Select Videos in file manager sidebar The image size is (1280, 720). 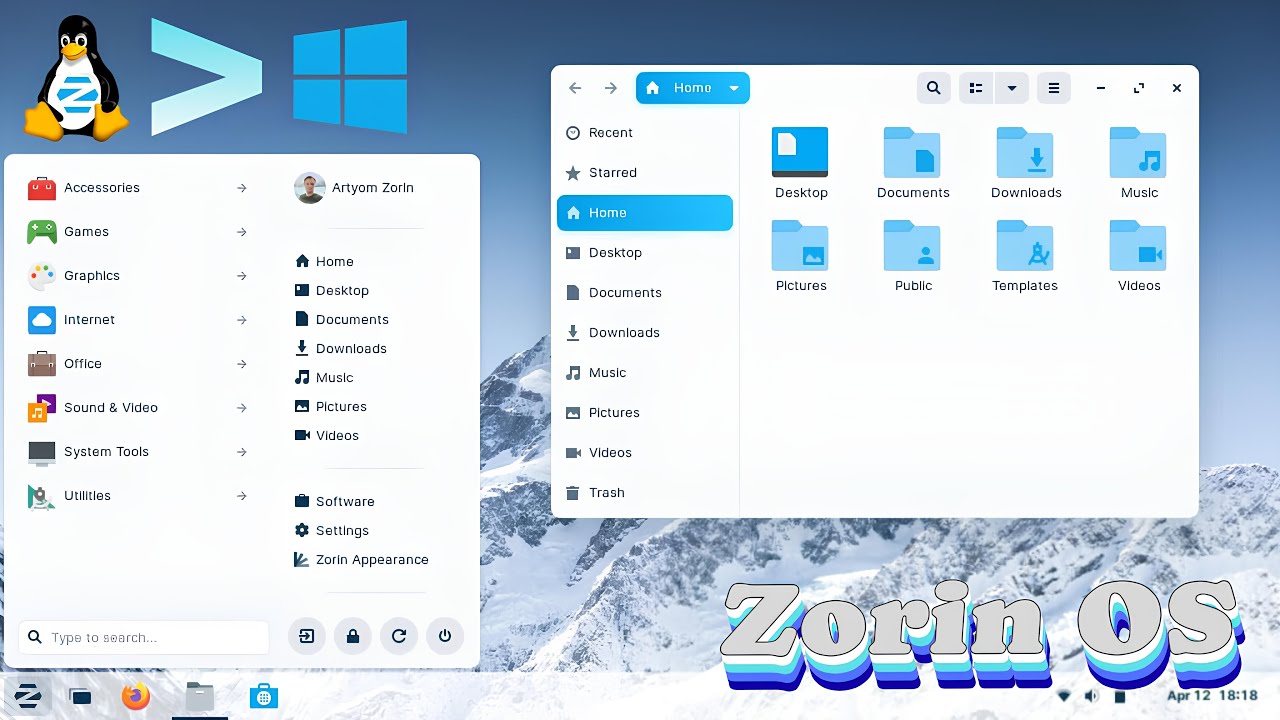[645, 452]
